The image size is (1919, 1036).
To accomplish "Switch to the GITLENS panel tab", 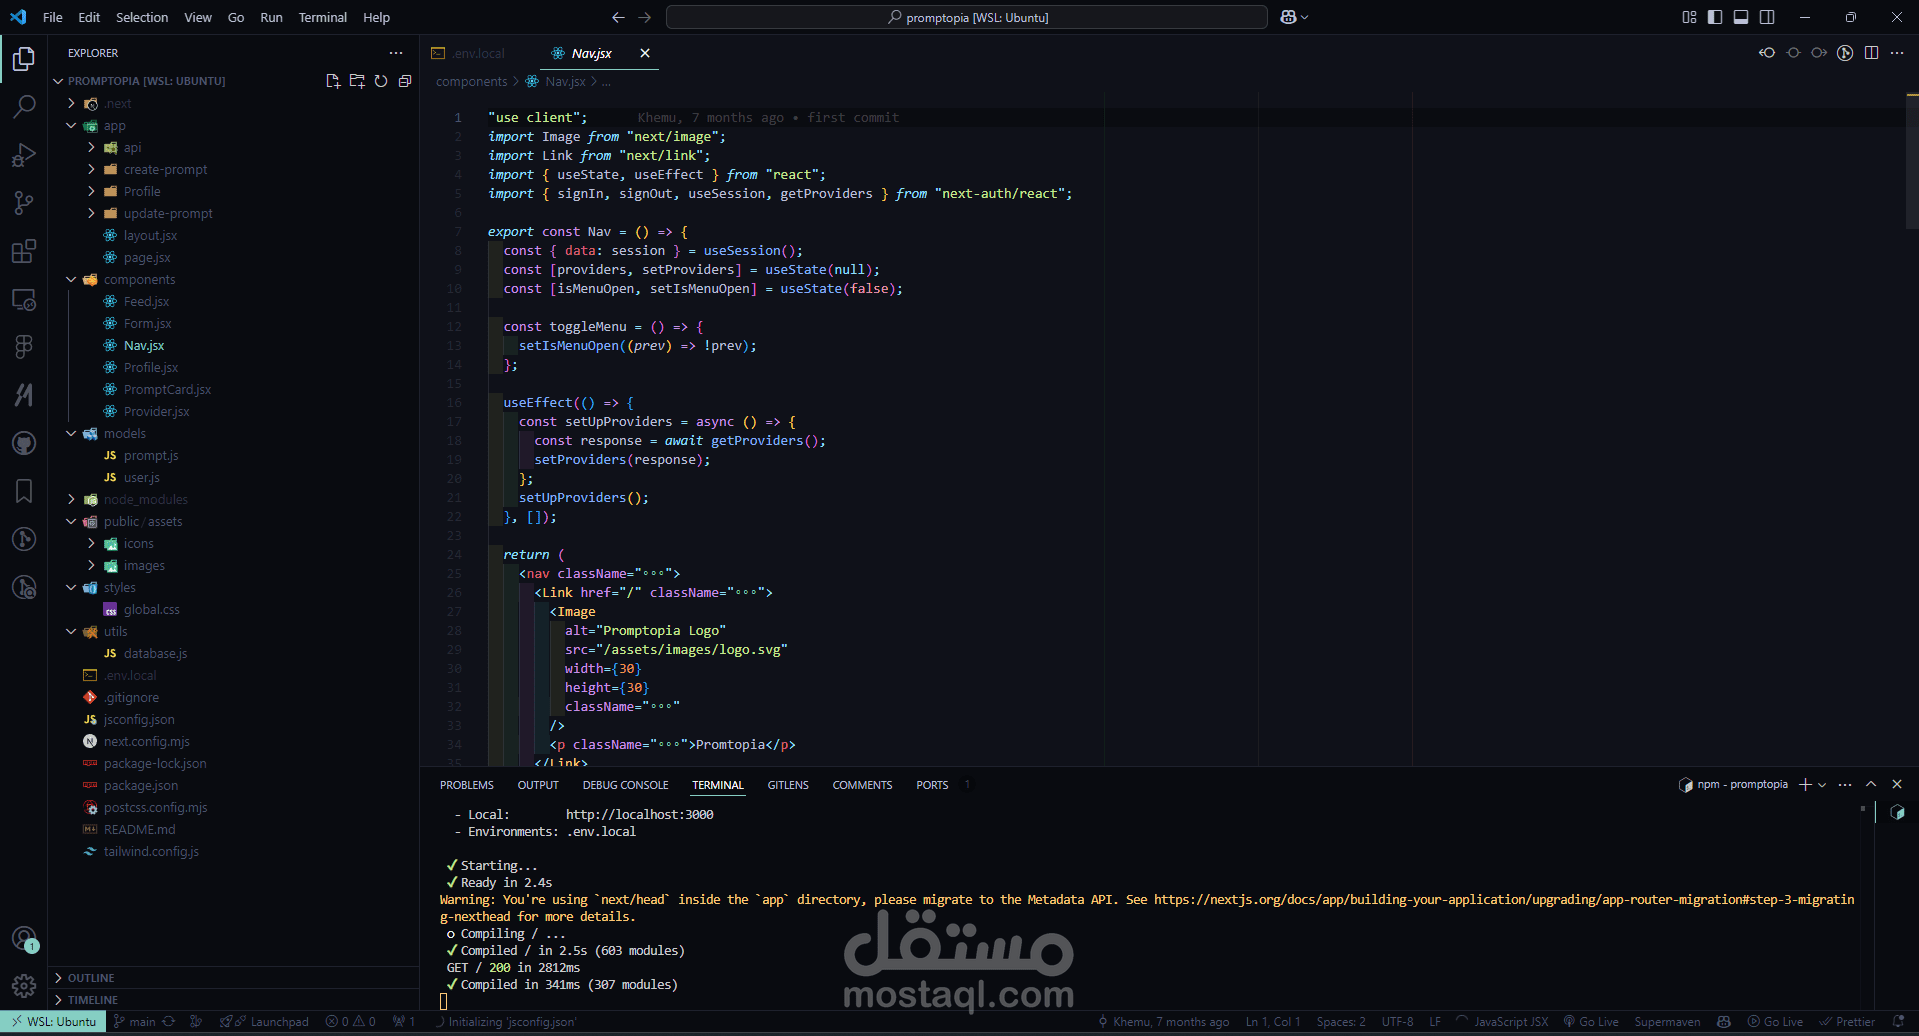I will 788,785.
